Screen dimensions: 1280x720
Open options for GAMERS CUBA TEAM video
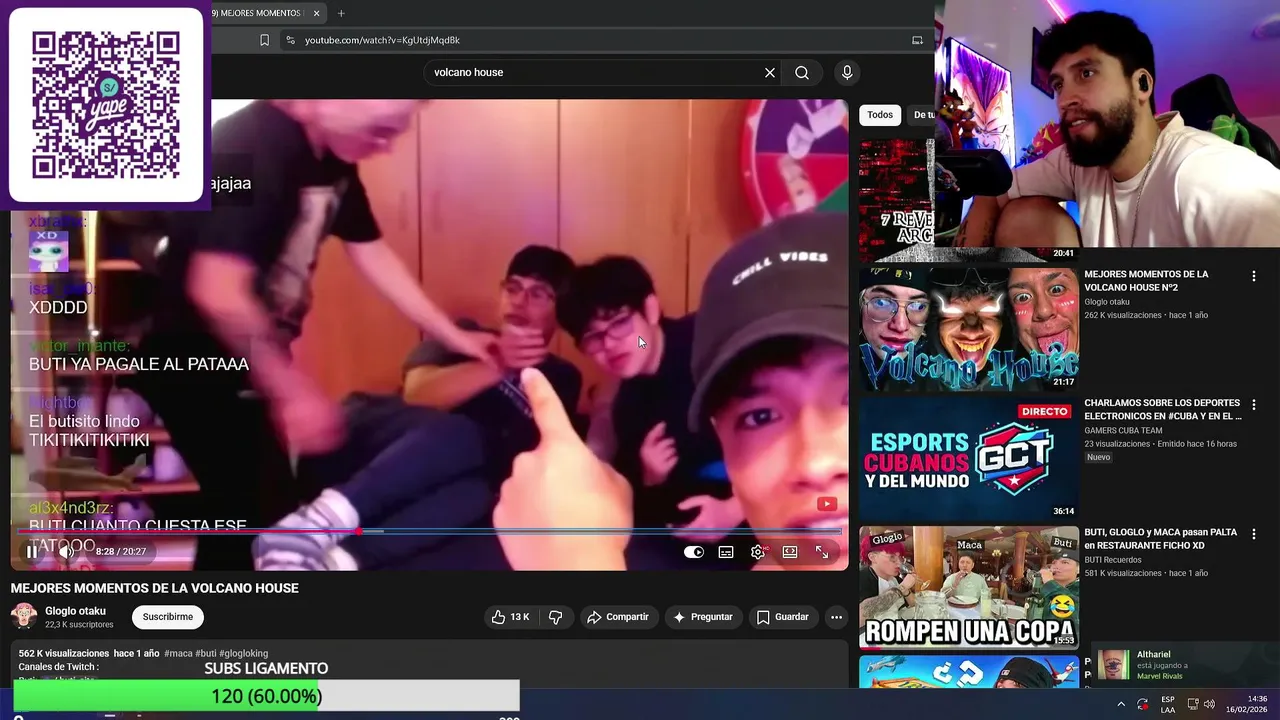[1254, 405]
